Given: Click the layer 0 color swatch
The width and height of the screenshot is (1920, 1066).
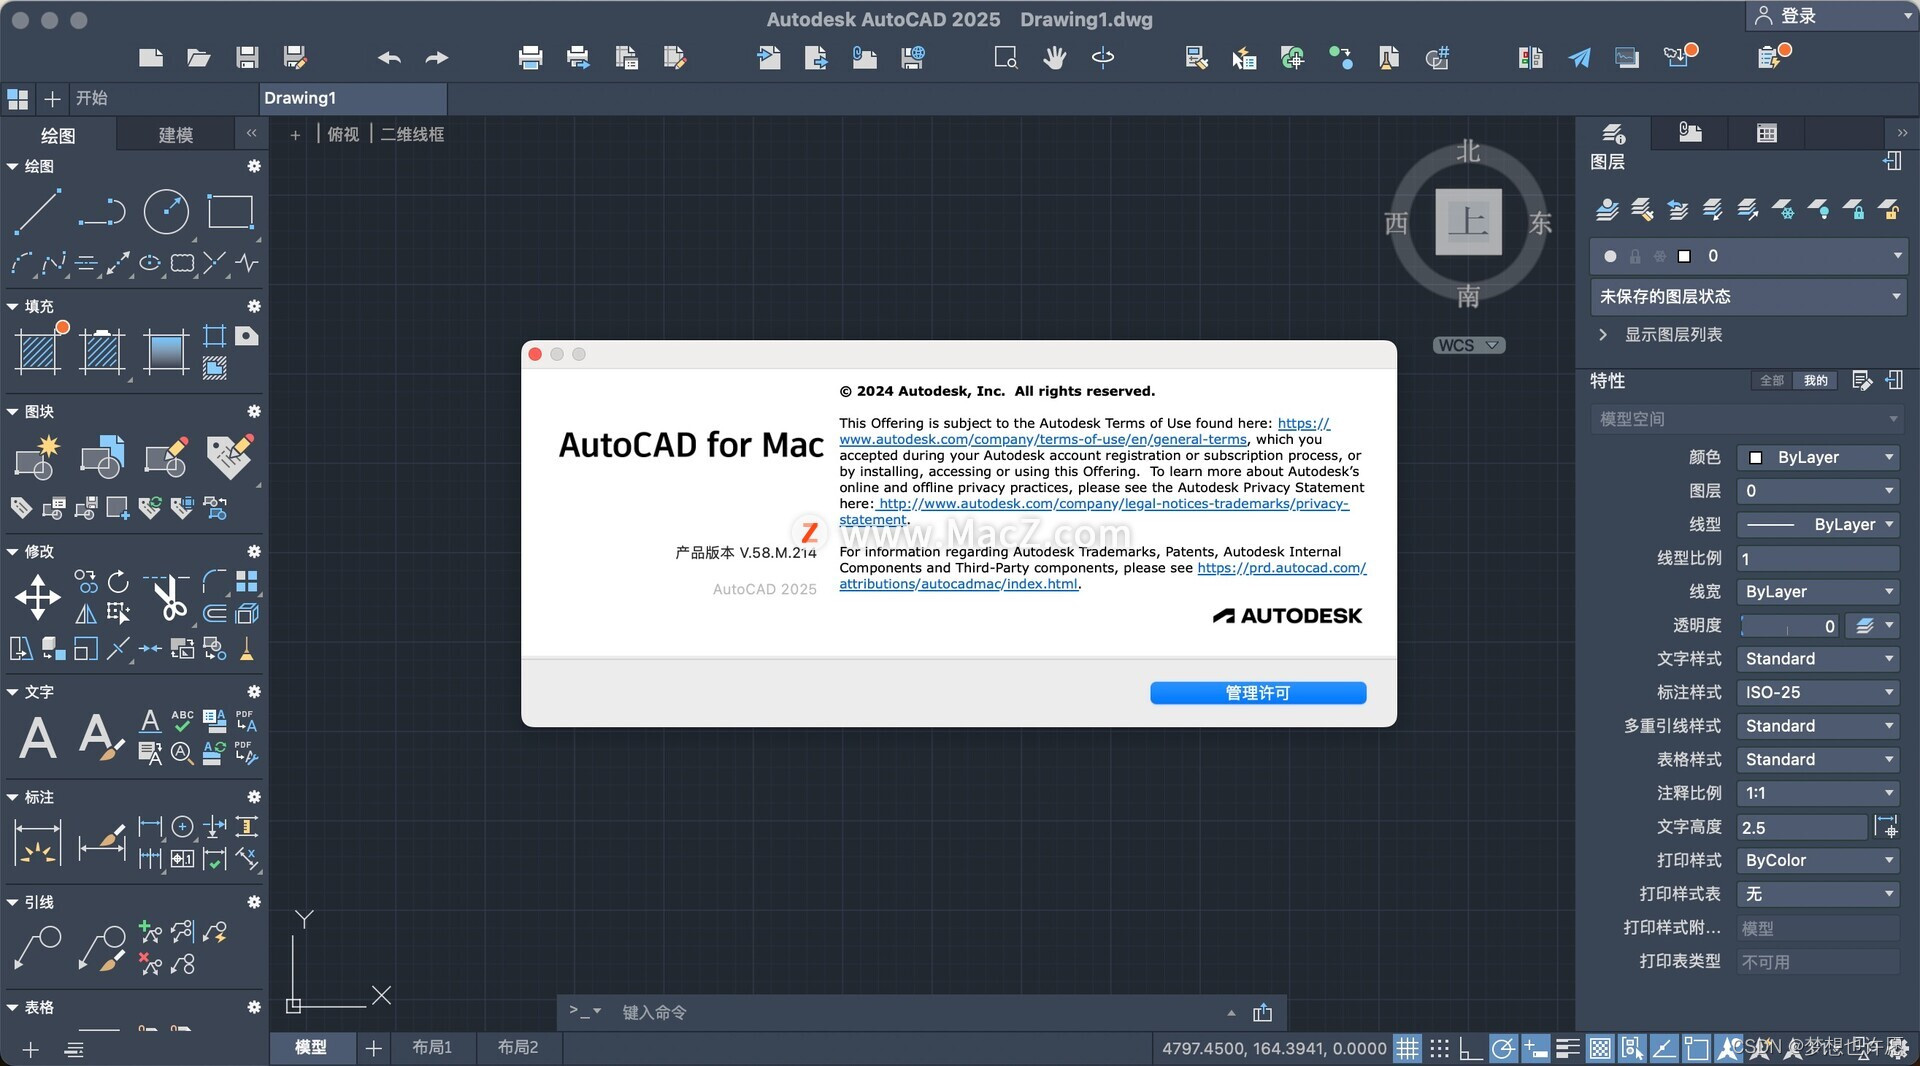Looking at the screenshot, I should (x=1684, y=256).
